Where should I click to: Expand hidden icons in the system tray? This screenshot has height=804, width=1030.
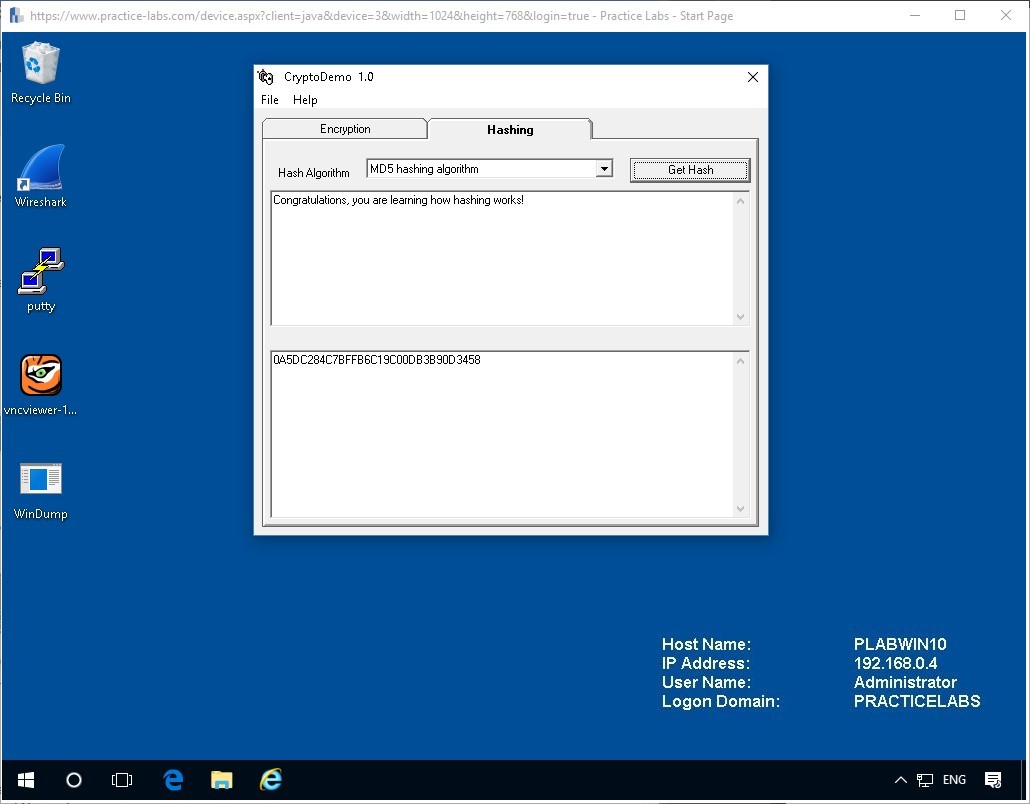[x=900, y=780]
